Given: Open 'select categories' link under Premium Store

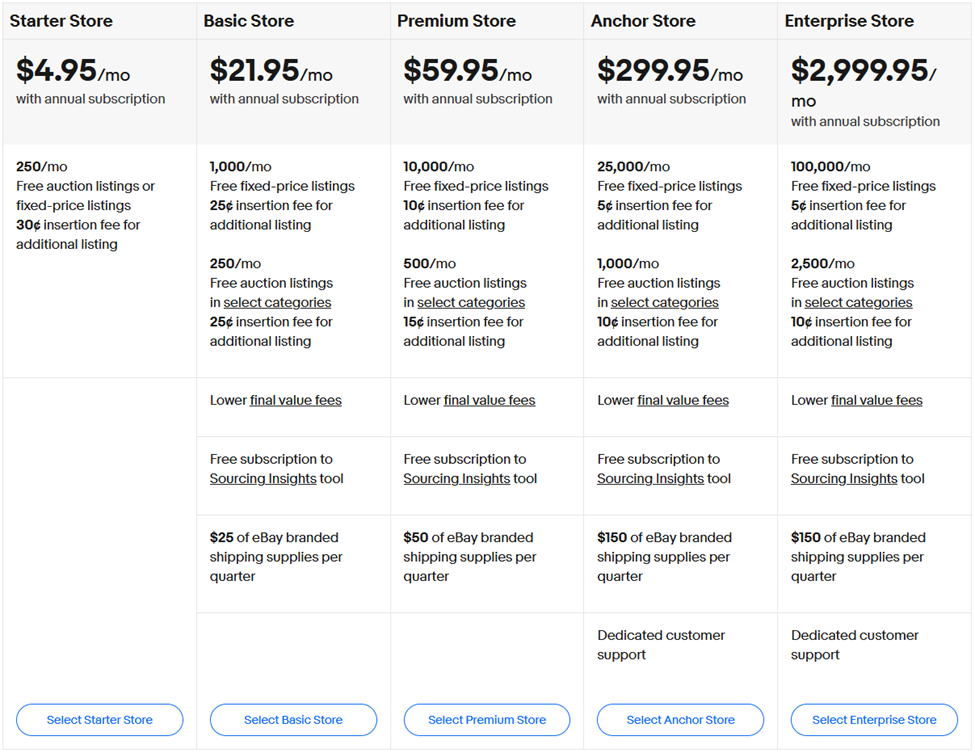Looking at the screenshot, I should pos(471,303).
